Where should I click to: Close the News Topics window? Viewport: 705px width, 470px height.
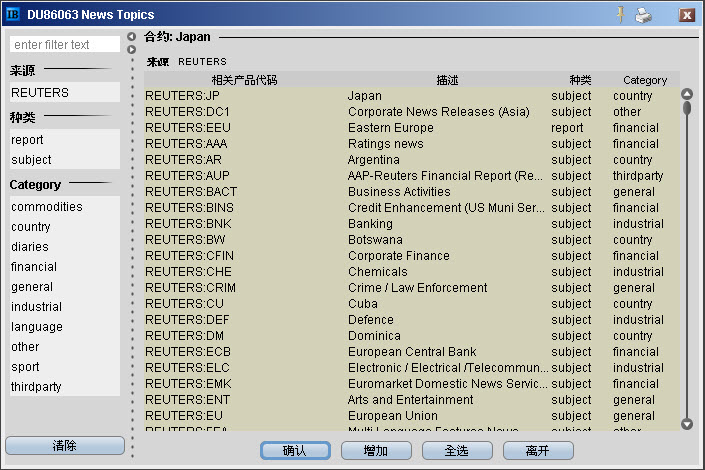(x=687, y=15)
